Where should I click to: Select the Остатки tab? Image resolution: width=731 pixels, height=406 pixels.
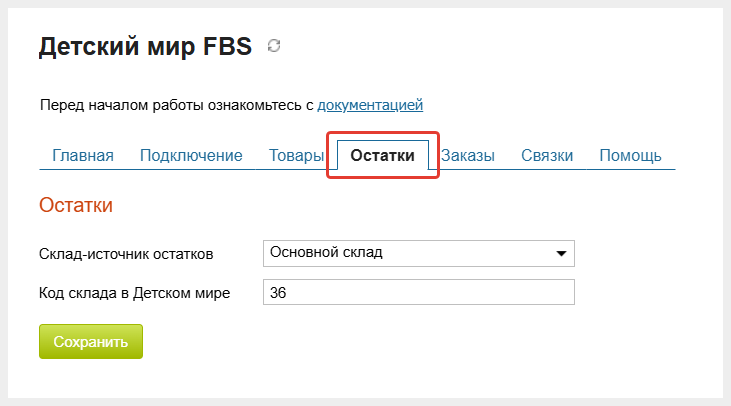point(382,155)
